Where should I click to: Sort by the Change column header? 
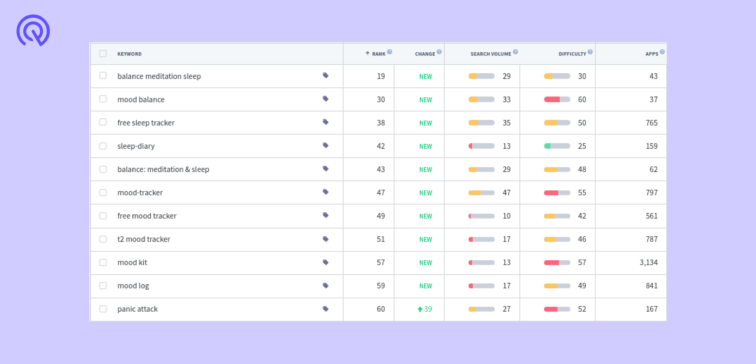pos(425,54)
